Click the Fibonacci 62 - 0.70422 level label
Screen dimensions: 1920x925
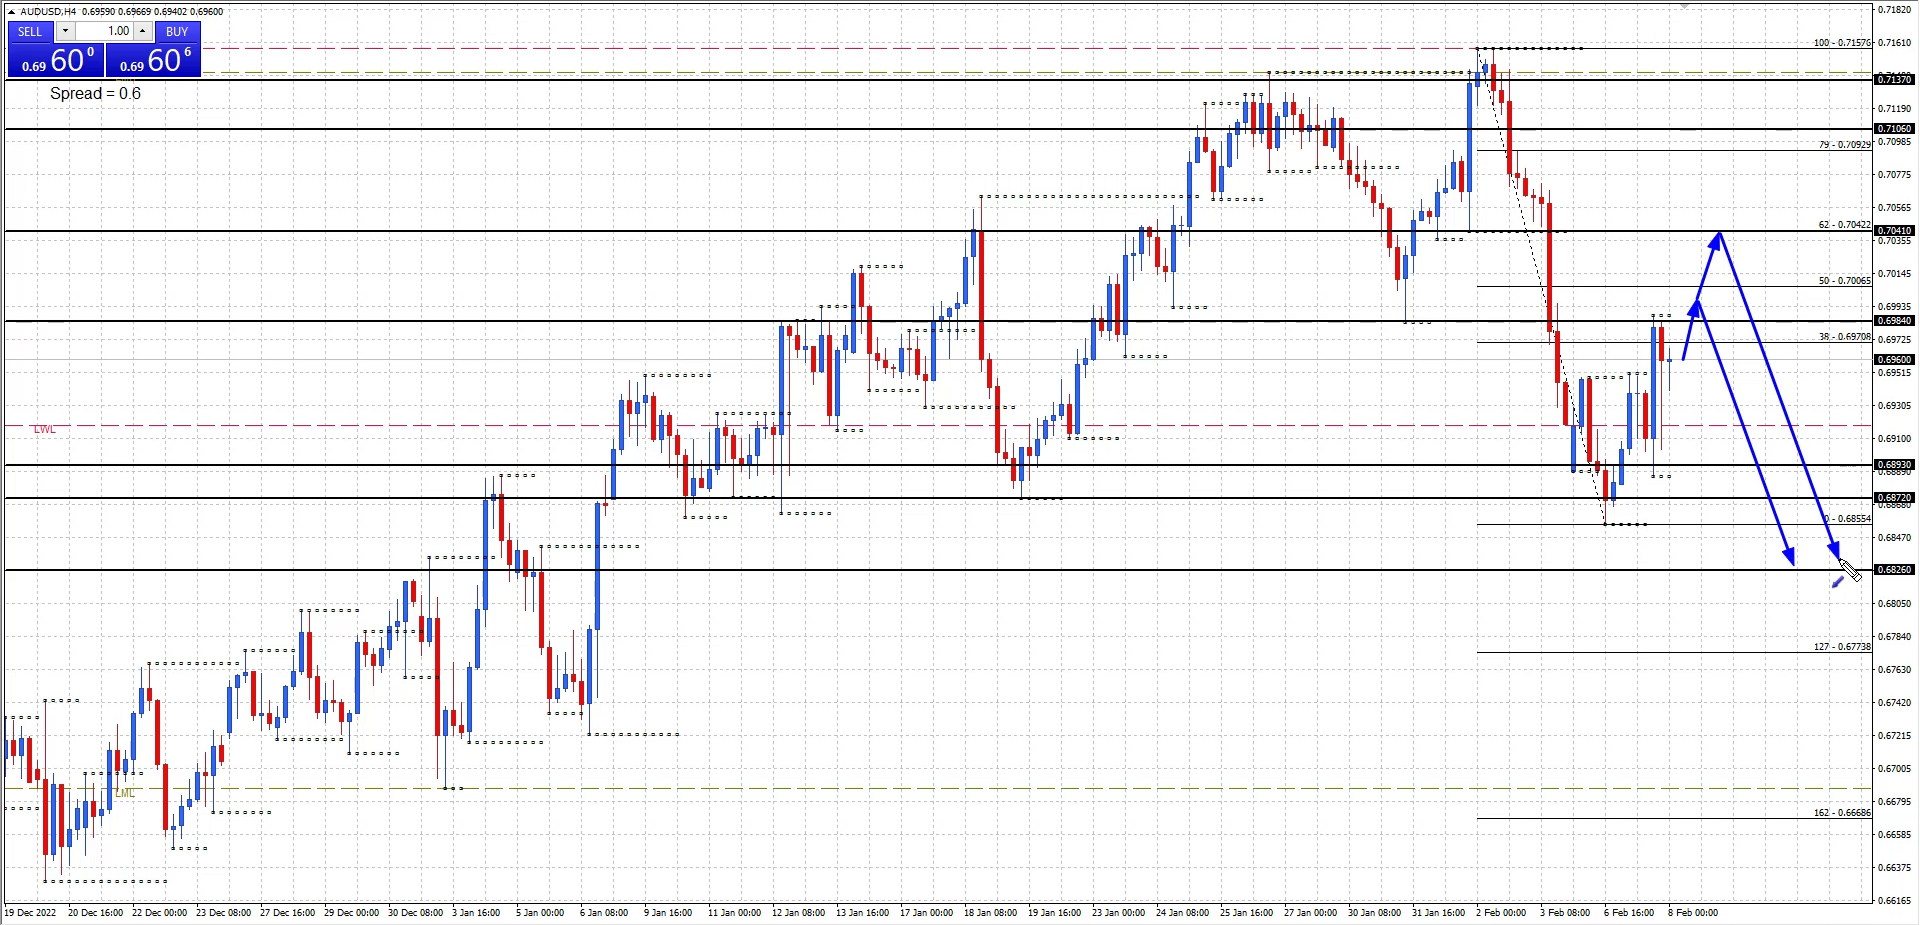pos(1843,225)
